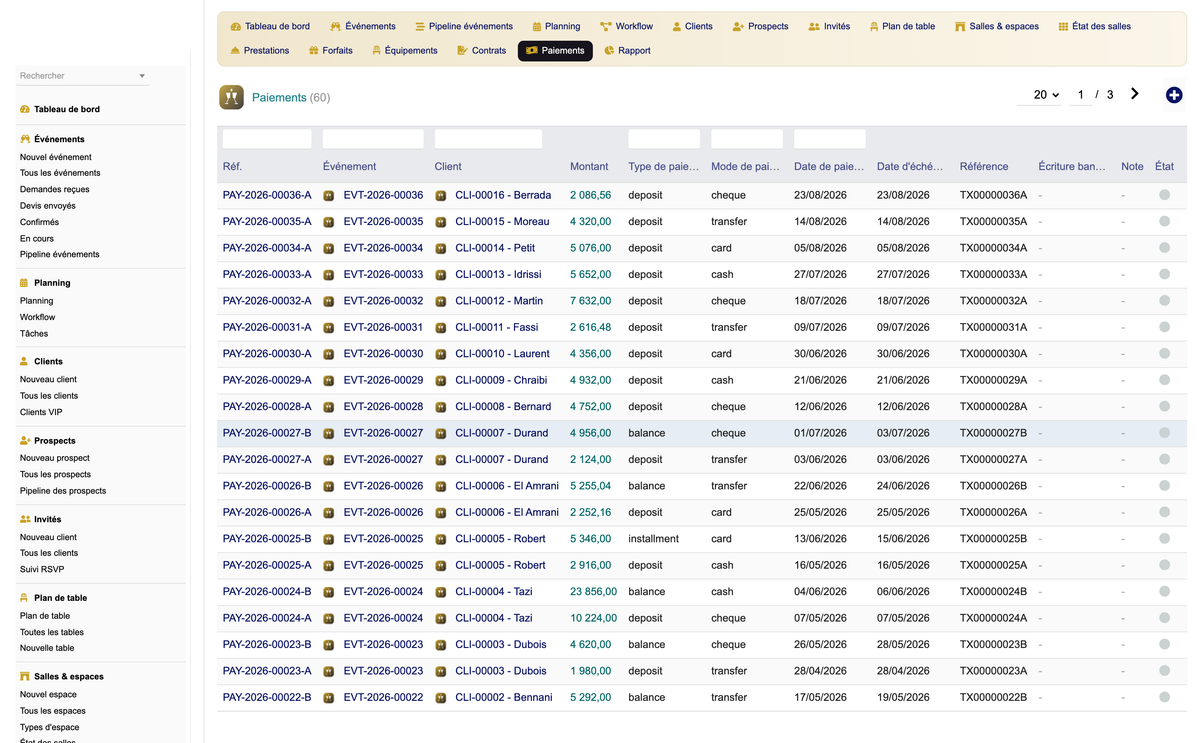The image size is (1200, 743).
Task: Click status dot for PAY-2026-00036-A
Action: [x=1164, y=195]
